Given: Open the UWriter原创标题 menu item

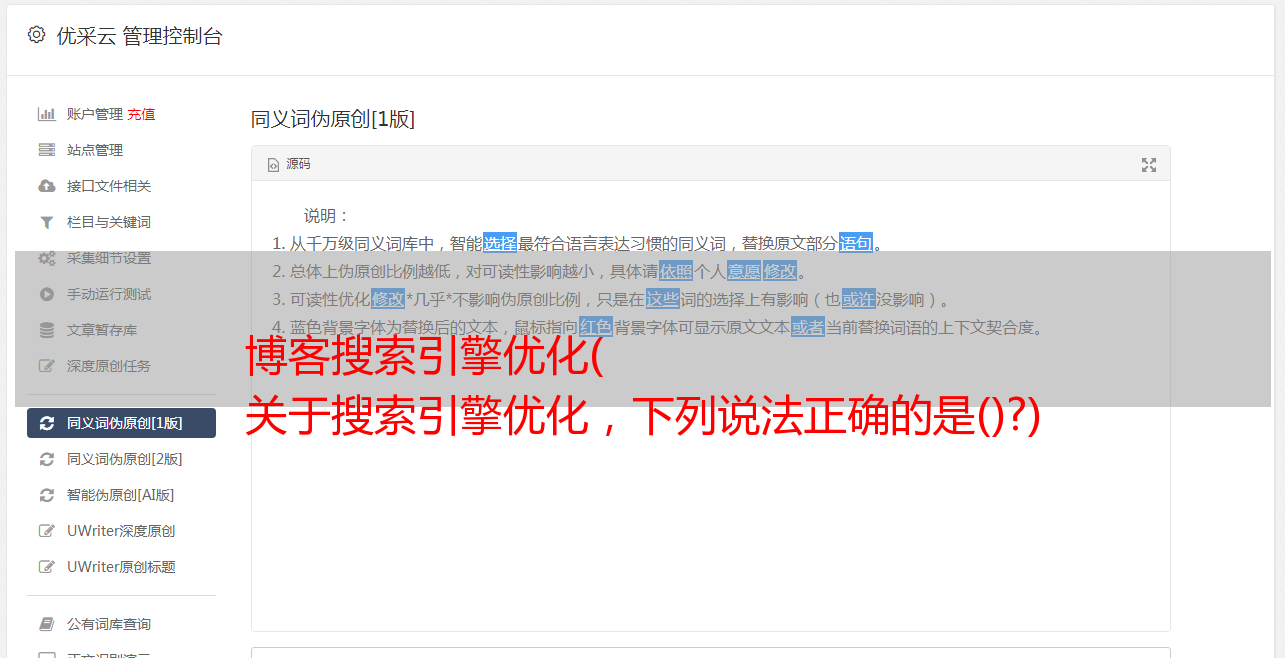Looking at the screenshot, I should pos(121,567).
